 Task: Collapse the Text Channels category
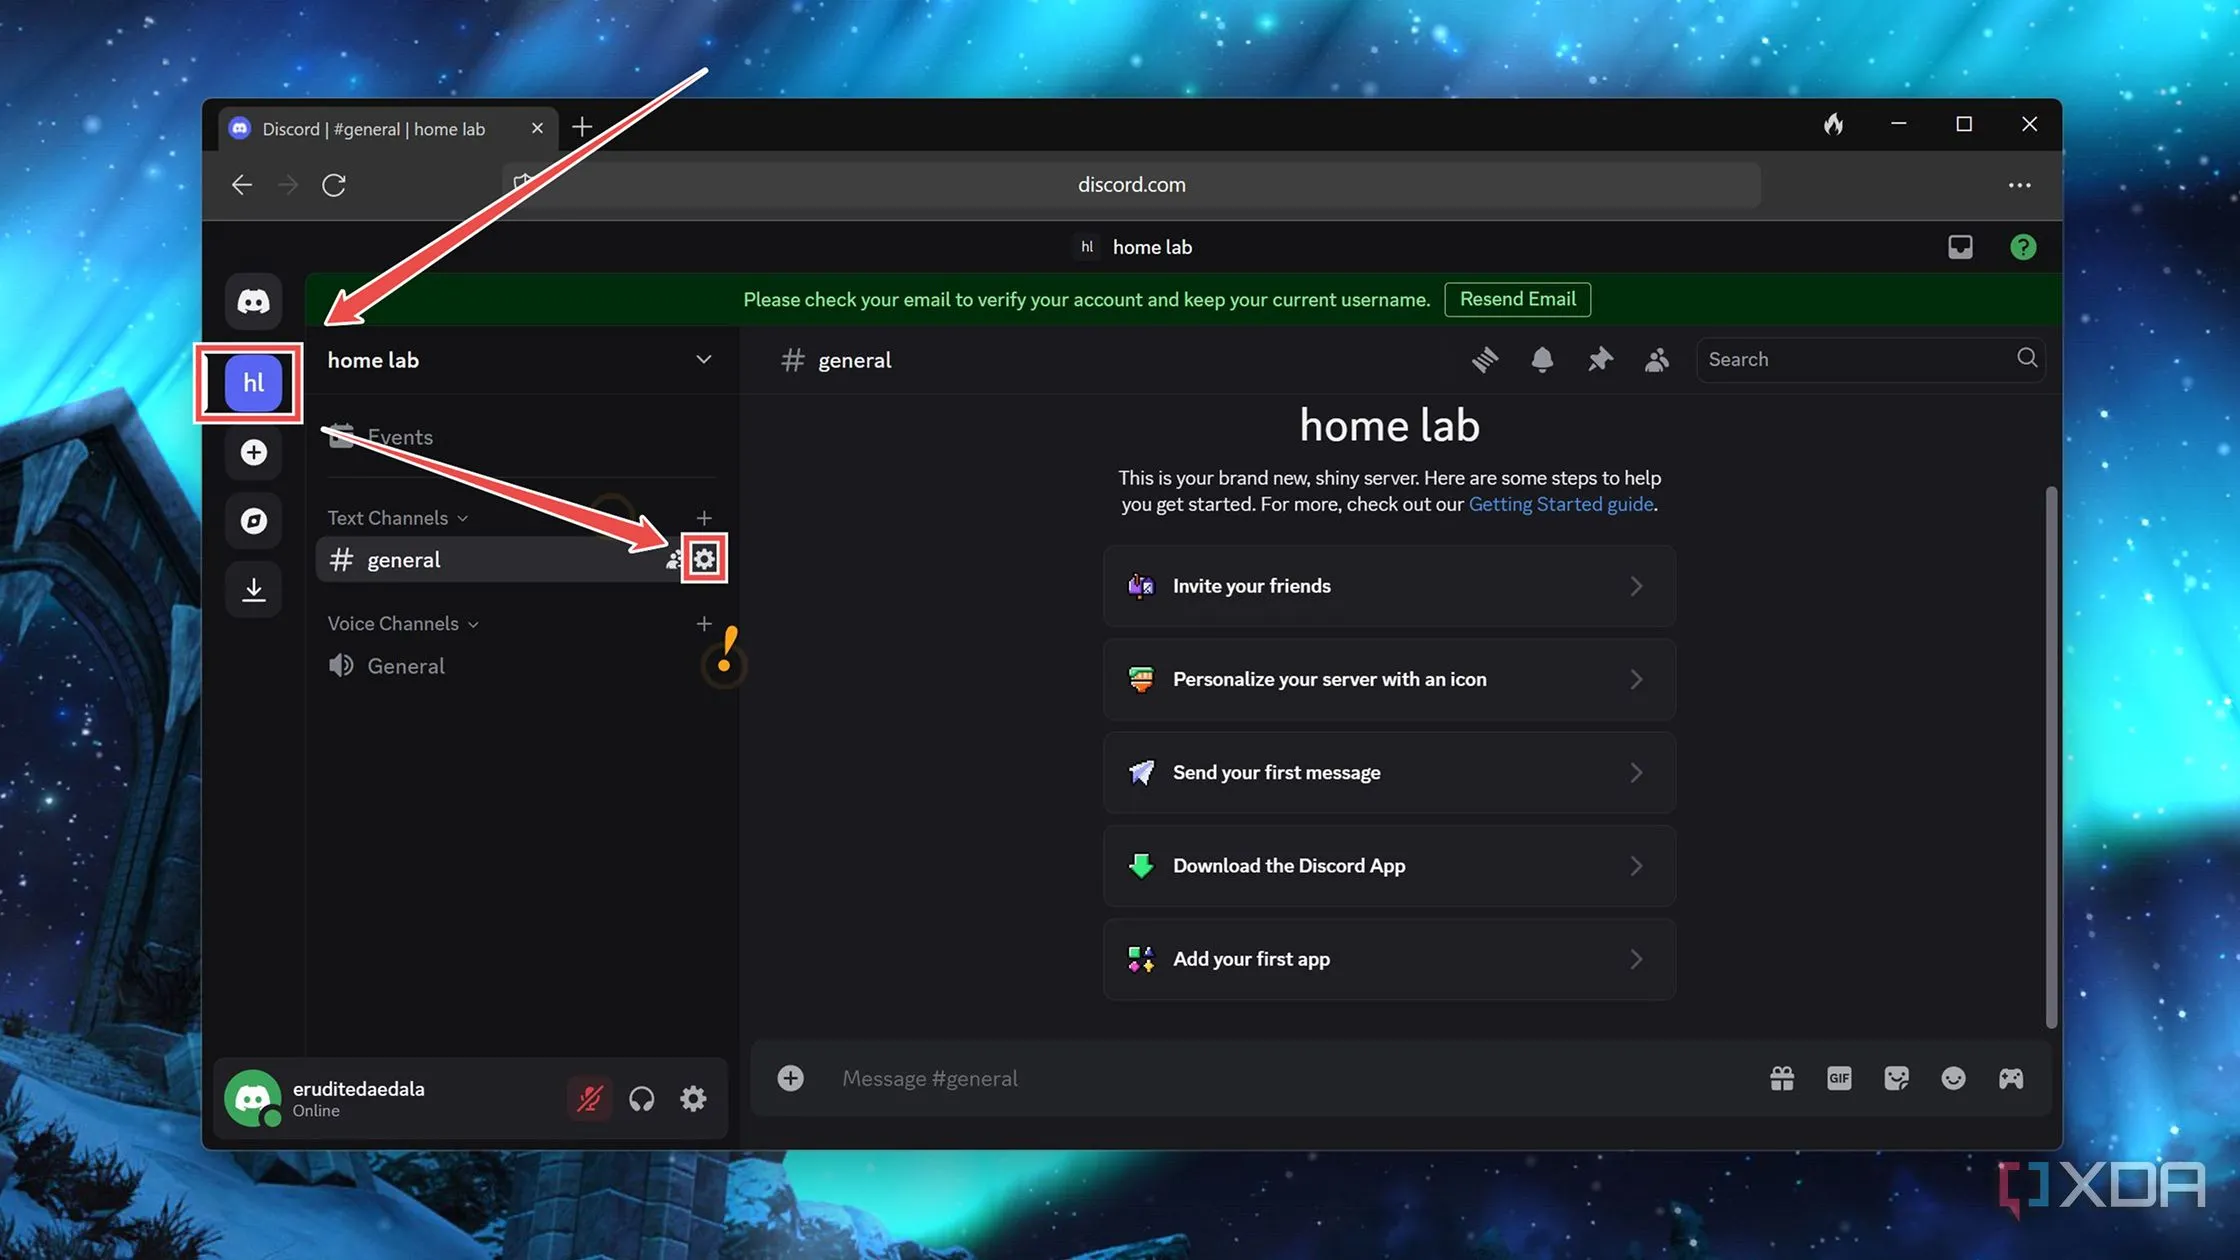[x=396, y=518]
